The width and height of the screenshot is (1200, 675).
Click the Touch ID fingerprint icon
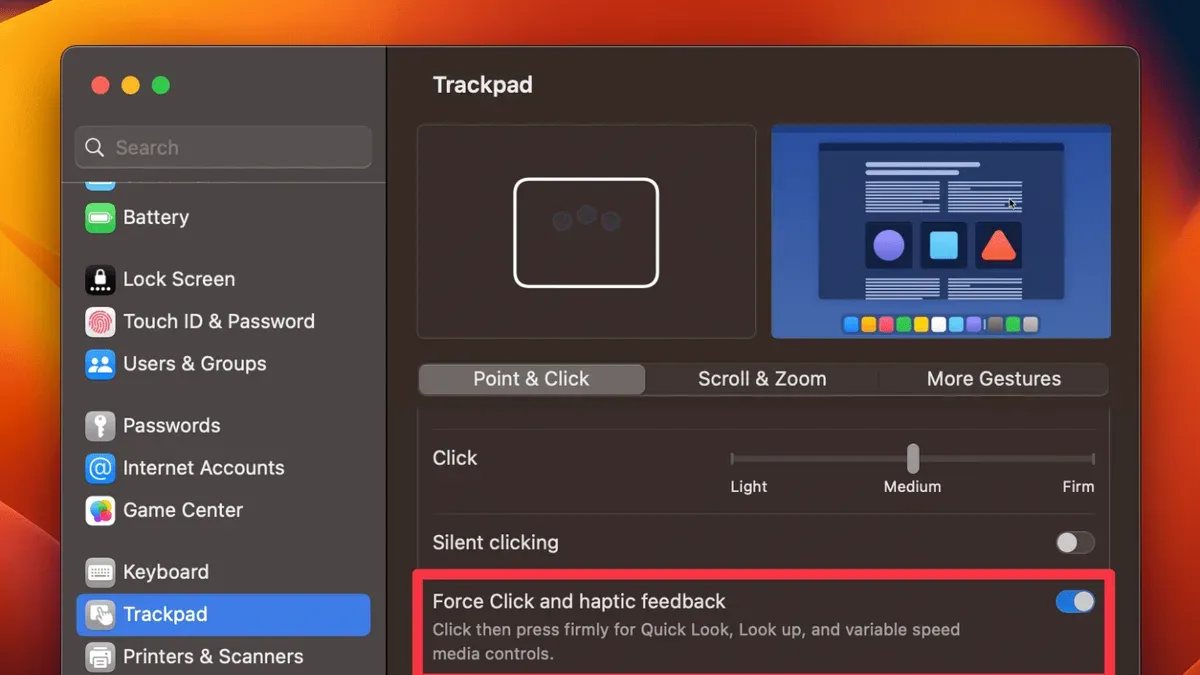[100, 321]
